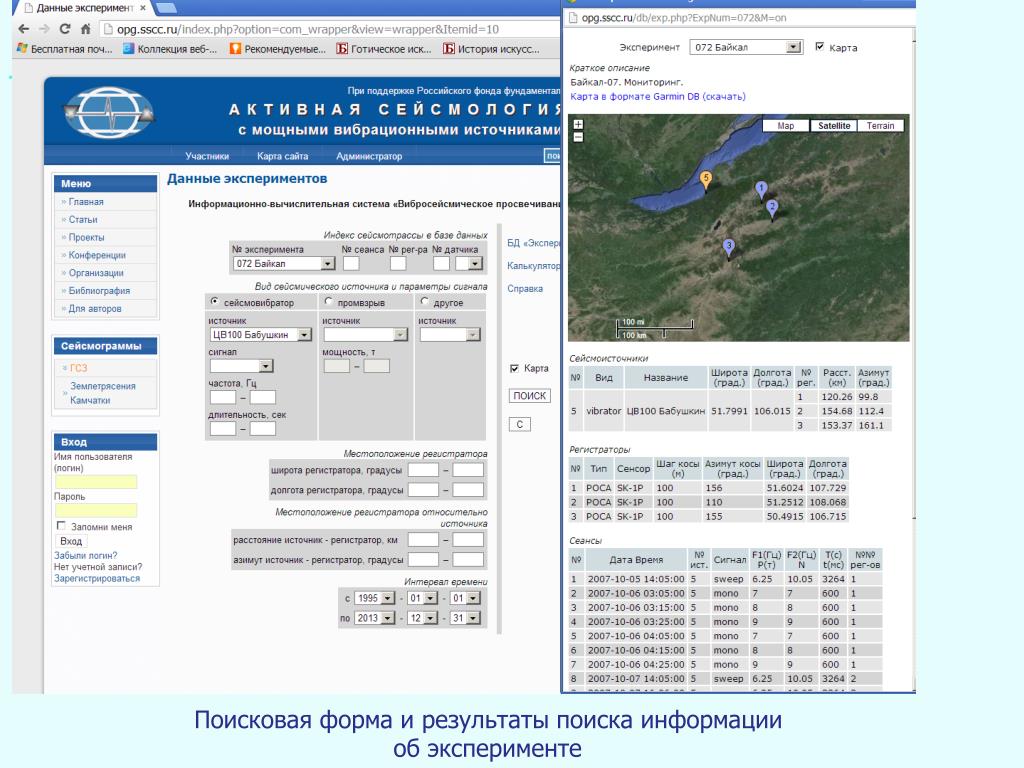Click blue map marker number 3
1024x768 pixels.
coord(729,248)
